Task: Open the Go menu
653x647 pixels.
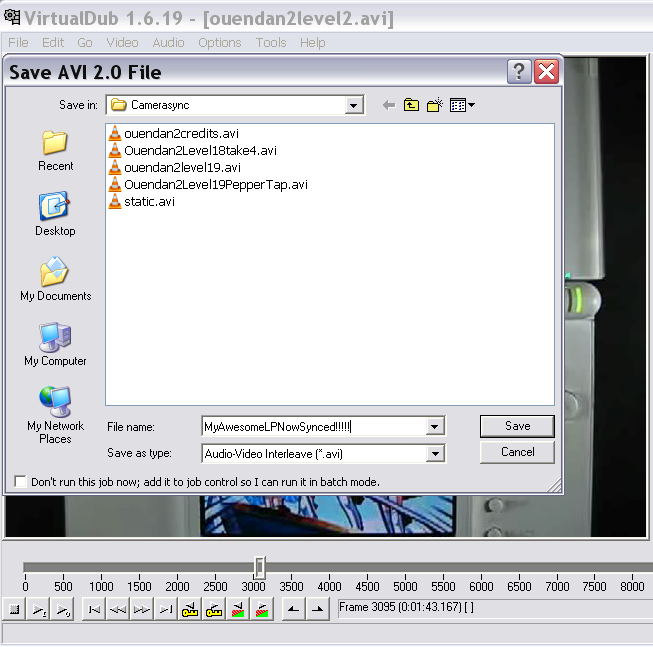Action: 85,42
